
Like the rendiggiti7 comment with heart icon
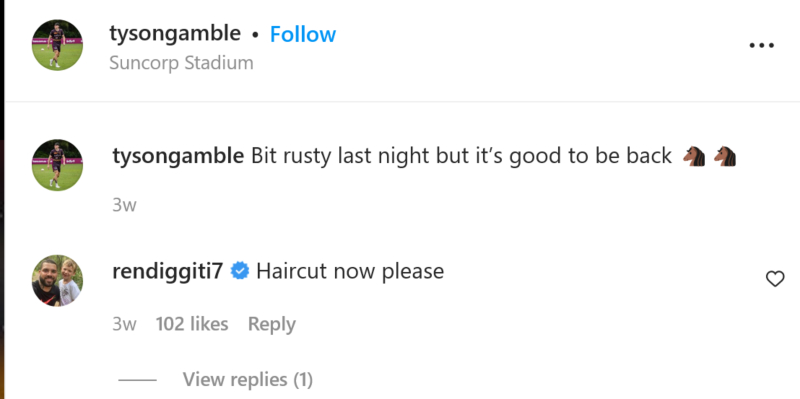pos(775,279)
